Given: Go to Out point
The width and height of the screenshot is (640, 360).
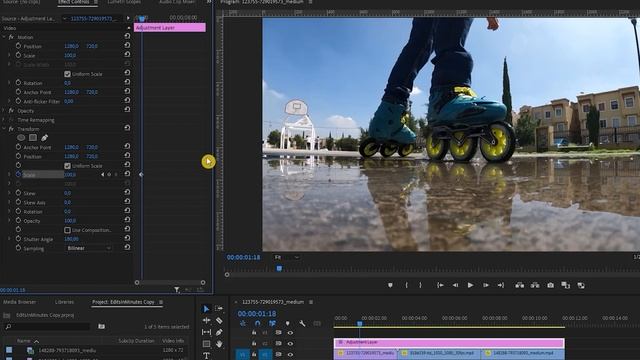Looking at the screenshot, I should click(501, 285).
